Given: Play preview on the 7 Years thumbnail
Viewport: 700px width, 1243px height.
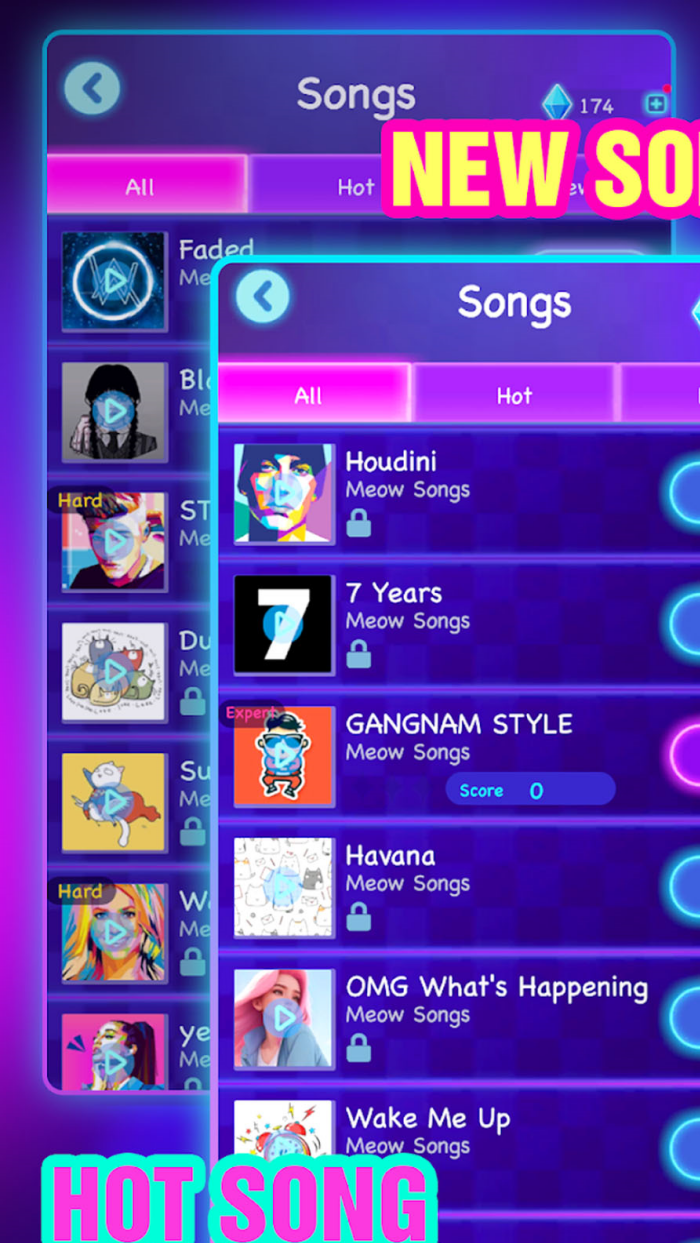Looking at the screenshot, I should click(x=284, y=625).
